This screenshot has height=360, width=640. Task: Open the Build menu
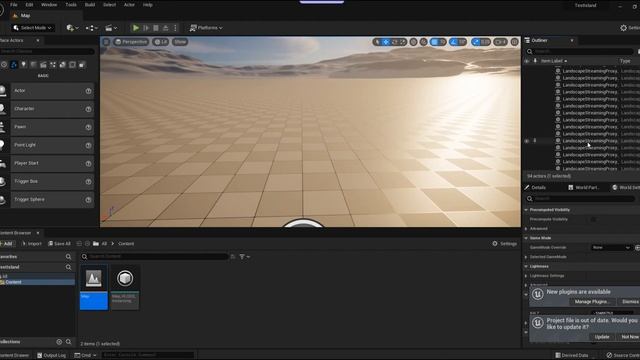90,5
